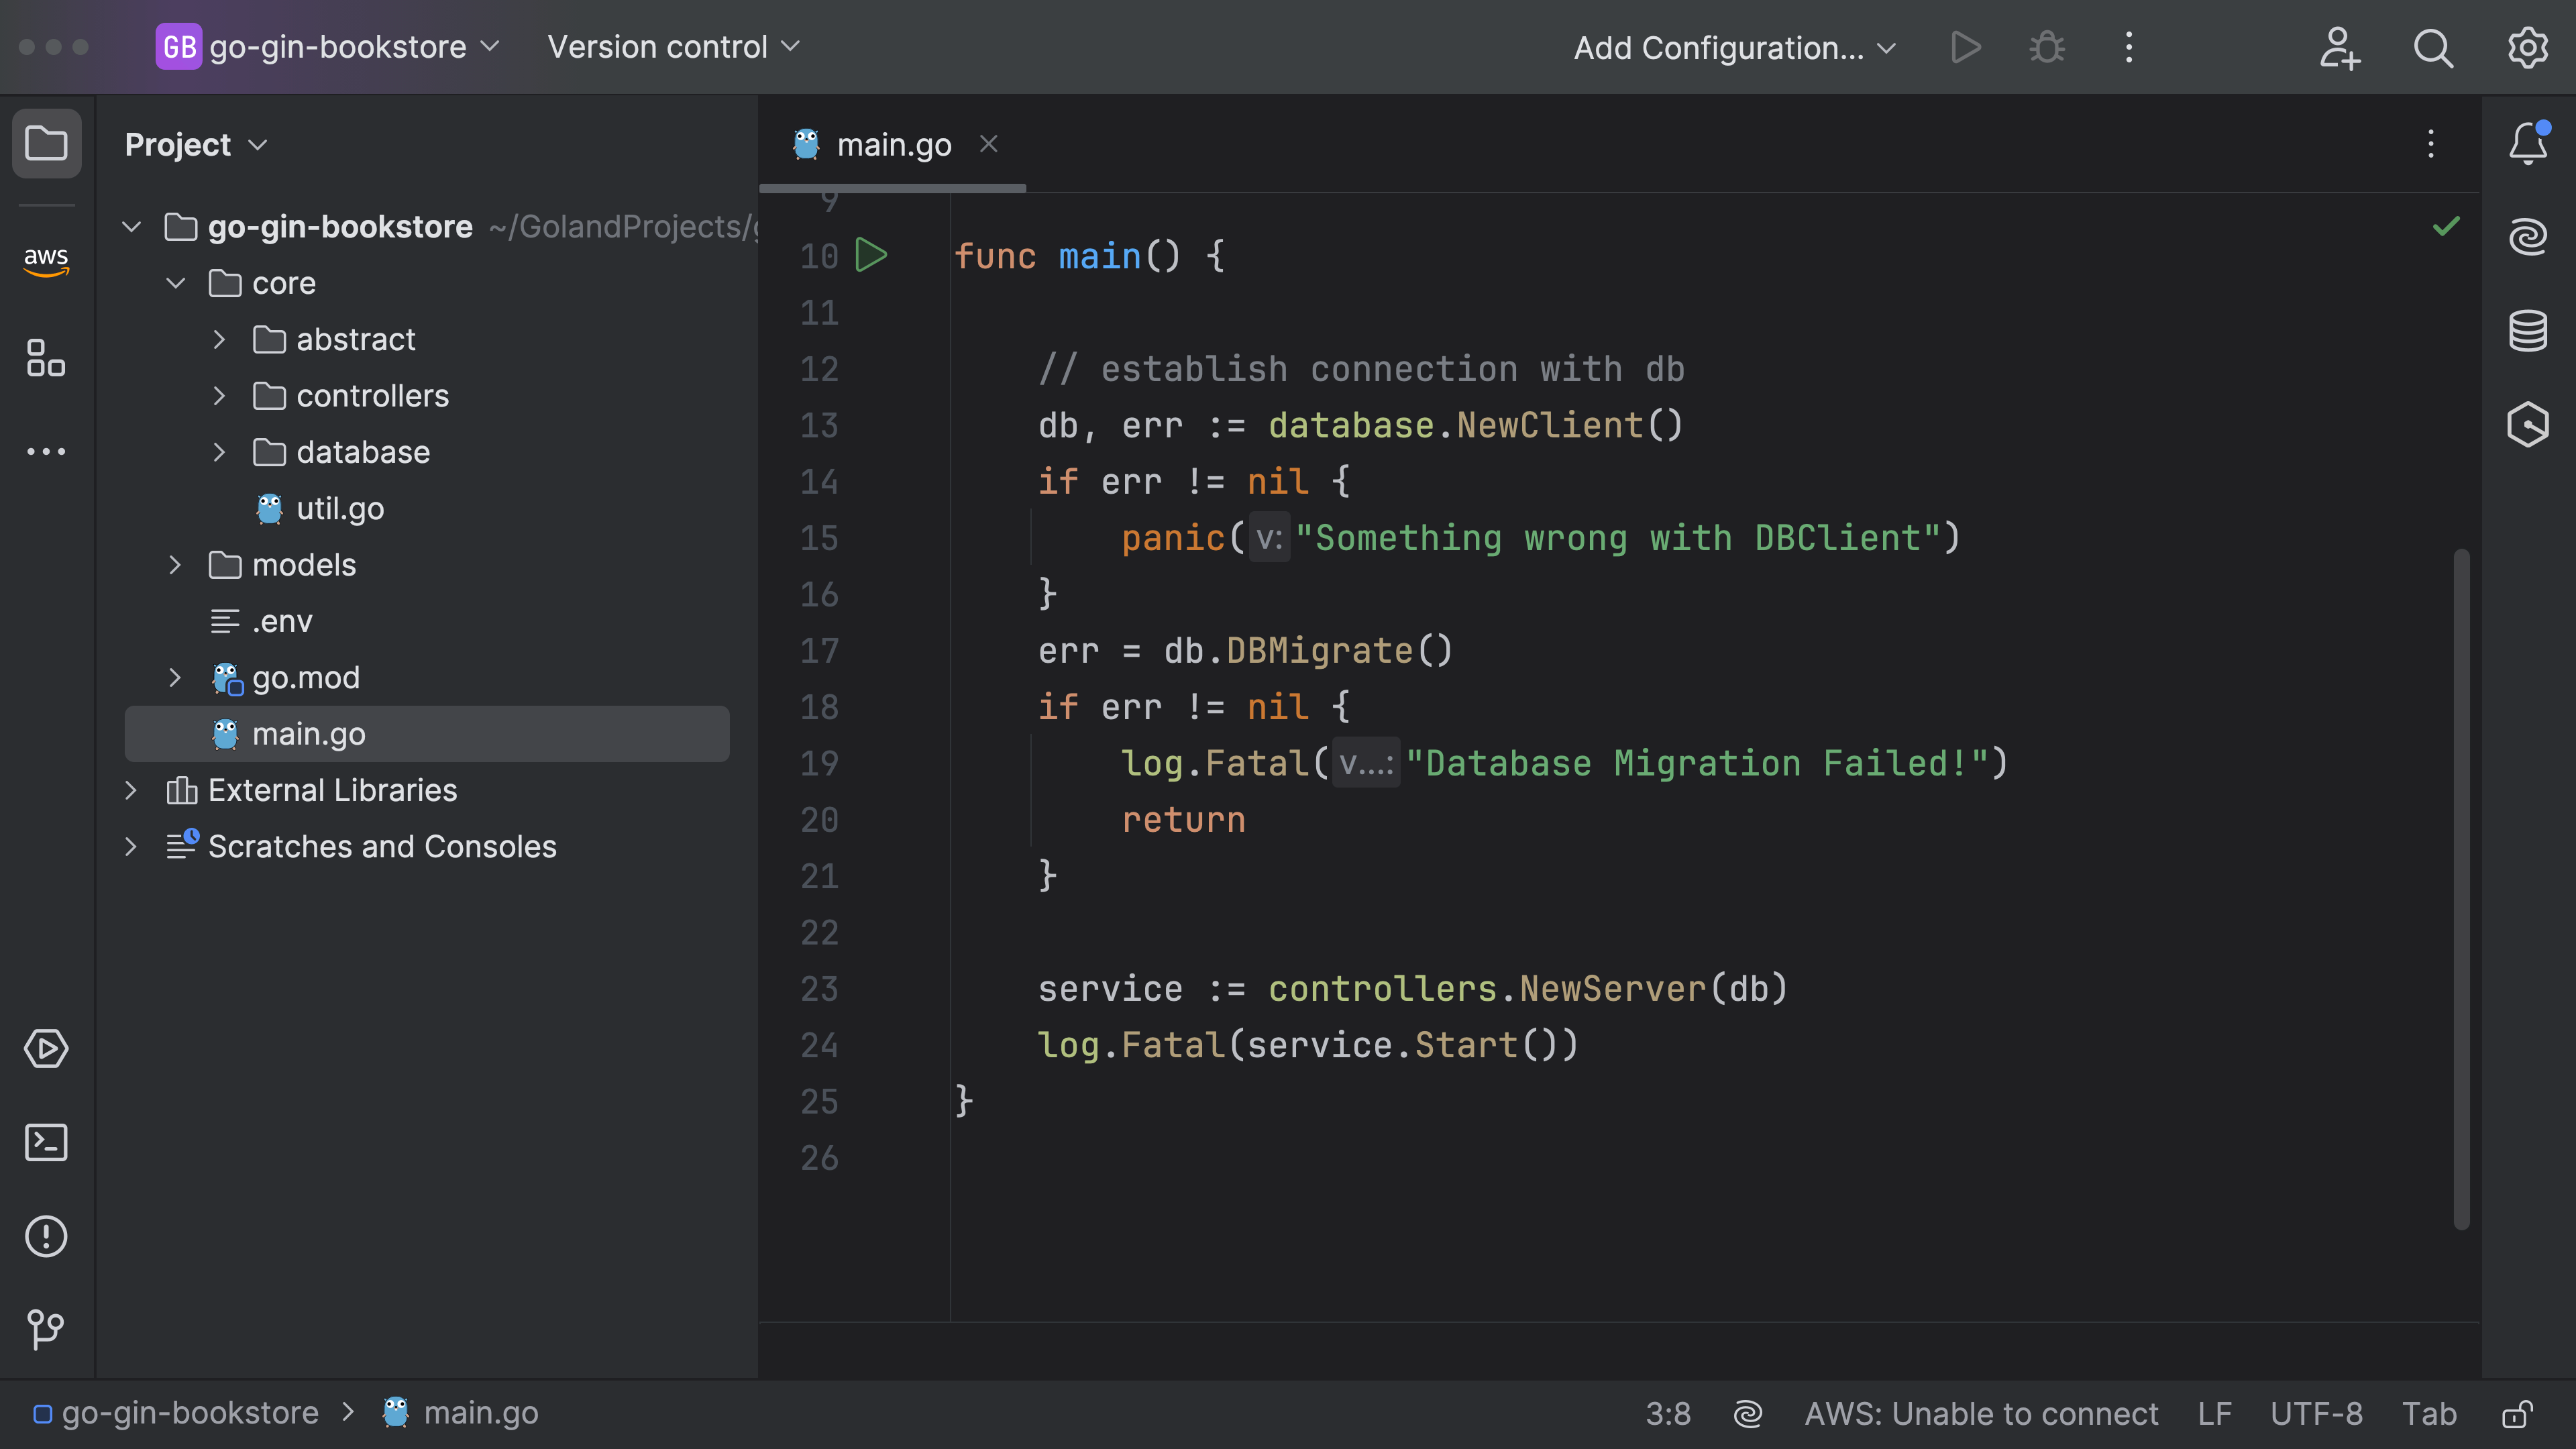Open the Git tool window
2576x1449 pixels.
coord(46,1329)
